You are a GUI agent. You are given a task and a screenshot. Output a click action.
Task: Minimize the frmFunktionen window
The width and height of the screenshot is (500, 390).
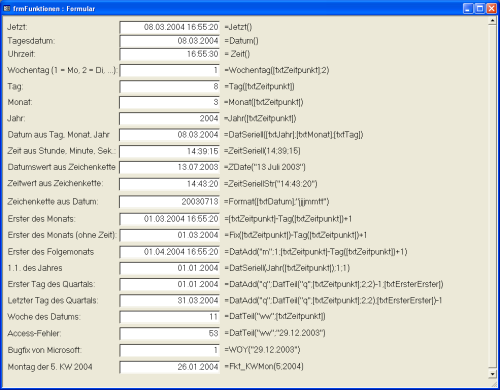coord(468,8)
